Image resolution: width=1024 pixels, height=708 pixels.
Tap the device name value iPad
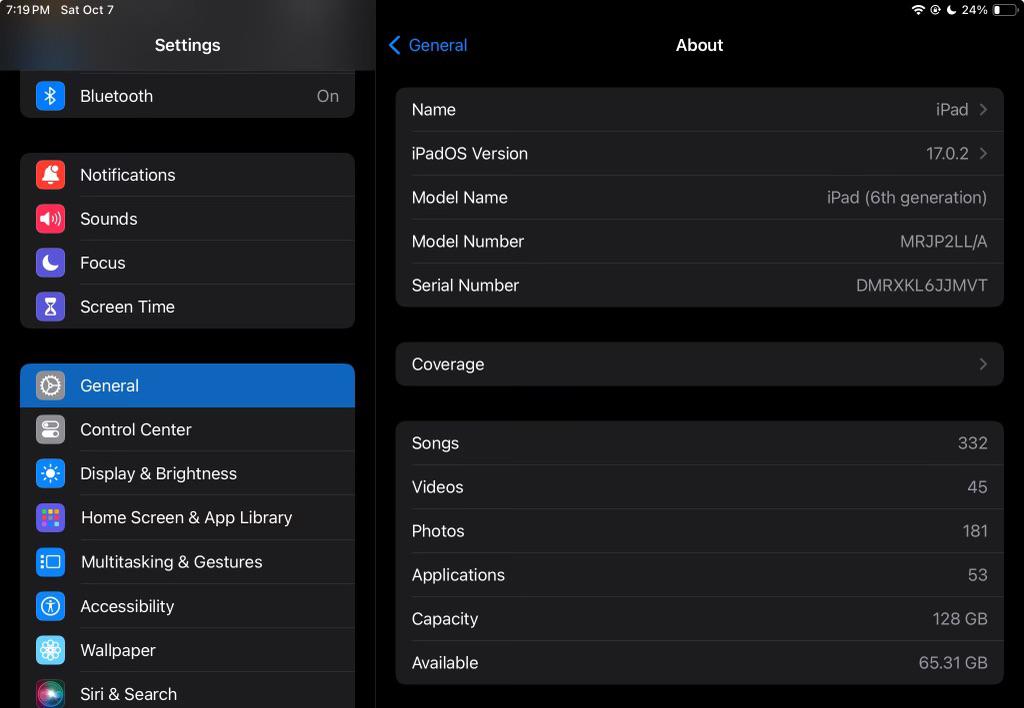[x=952, y=109]
